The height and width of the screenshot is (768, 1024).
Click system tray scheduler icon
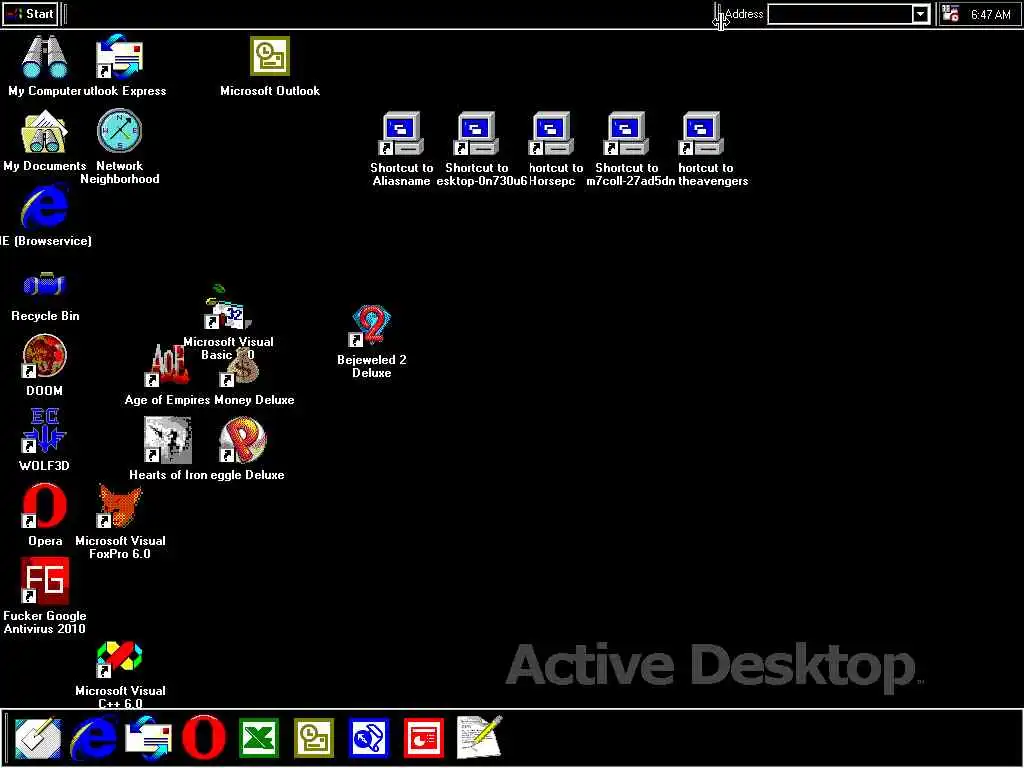pyautogui.click(x=951, y=13)
